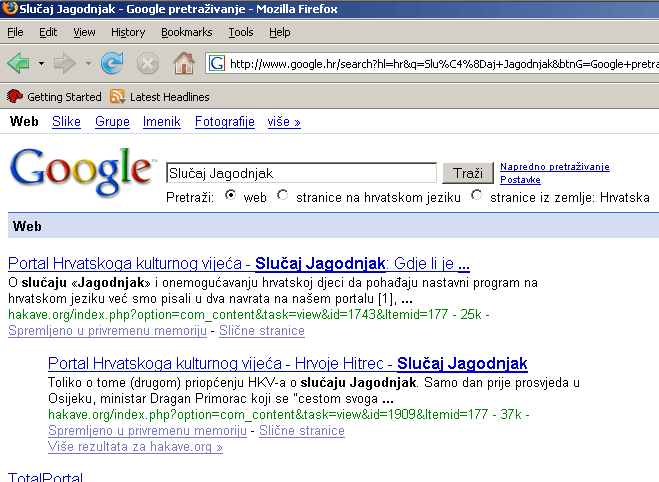Click the Traži search button
659x482 pixels.
[468, 173]
